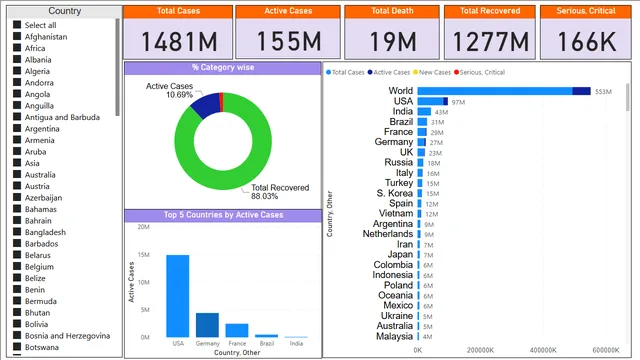Click the Total Recovered 1277M card

[x=490, y=32]
